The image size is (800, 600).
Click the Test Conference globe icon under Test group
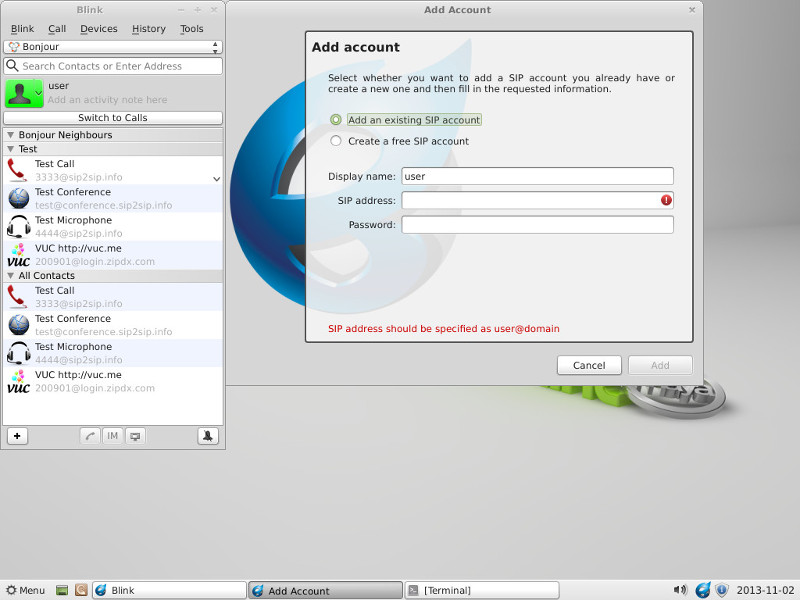click(19, 198)
